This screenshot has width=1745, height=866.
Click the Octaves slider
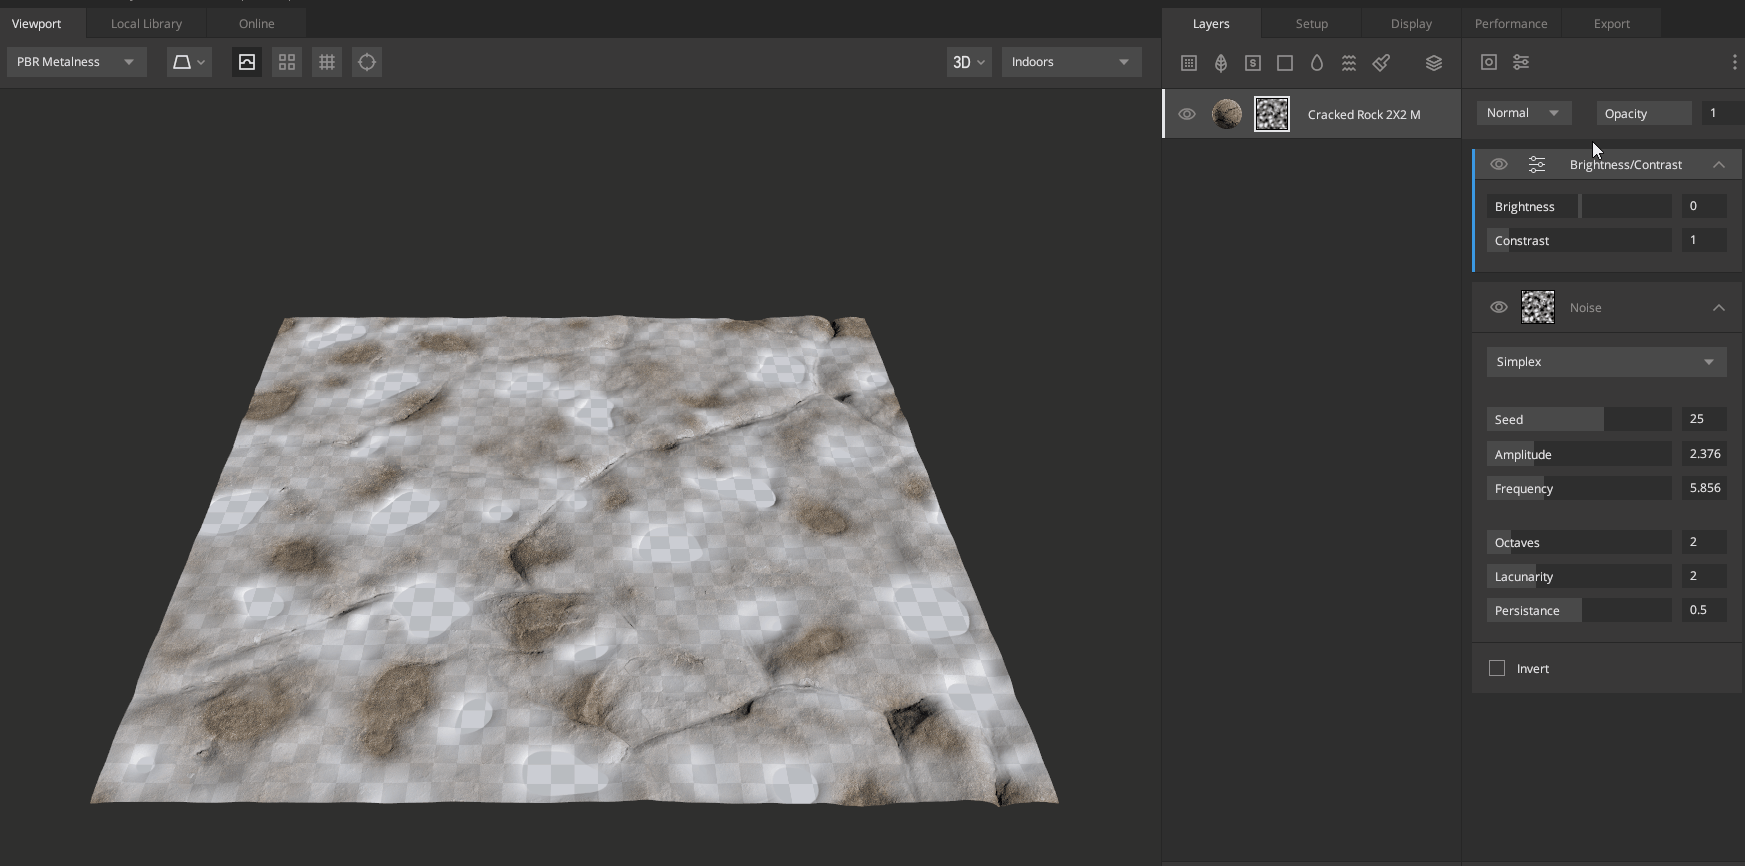1579,542
